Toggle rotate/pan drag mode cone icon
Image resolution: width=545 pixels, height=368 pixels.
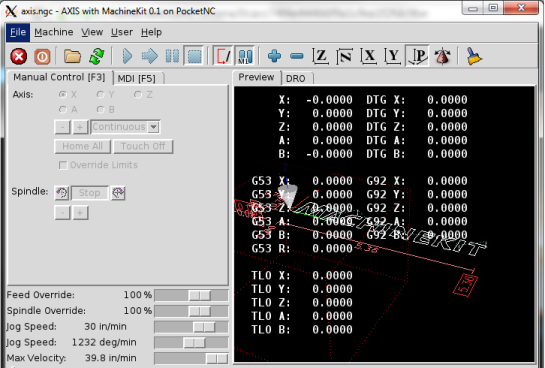point(442,56)
